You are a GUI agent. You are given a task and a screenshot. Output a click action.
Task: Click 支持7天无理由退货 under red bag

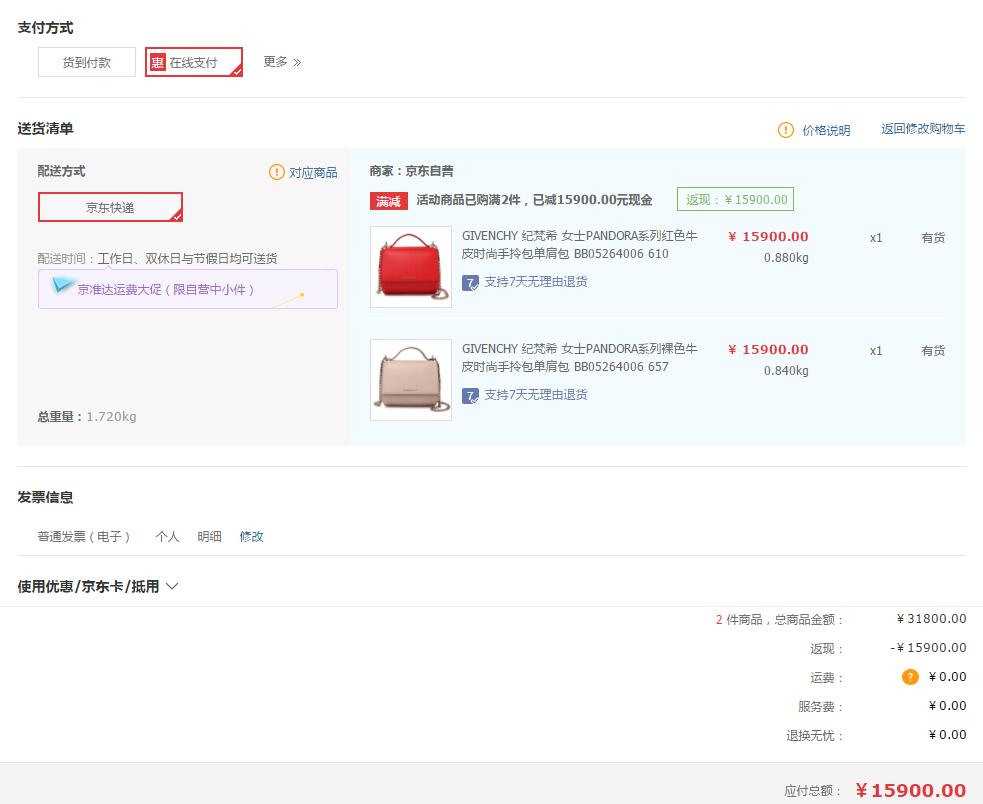tap(536, 282)
